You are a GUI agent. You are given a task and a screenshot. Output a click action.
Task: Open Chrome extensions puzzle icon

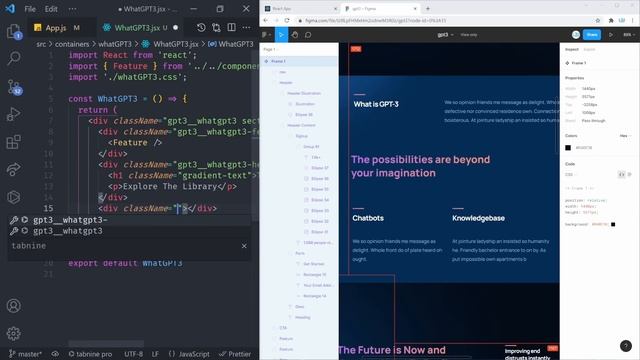click(x=611, y=20)
